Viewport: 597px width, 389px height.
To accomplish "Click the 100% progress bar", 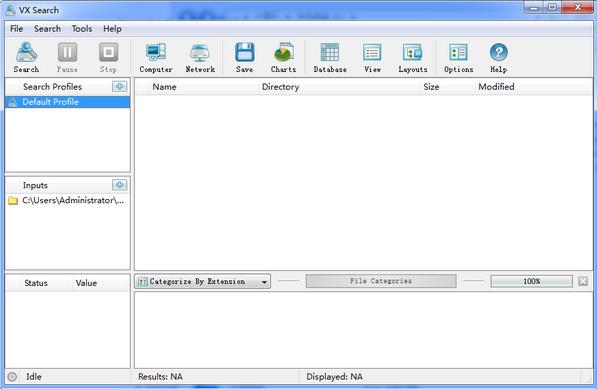I will coord(532,281).
